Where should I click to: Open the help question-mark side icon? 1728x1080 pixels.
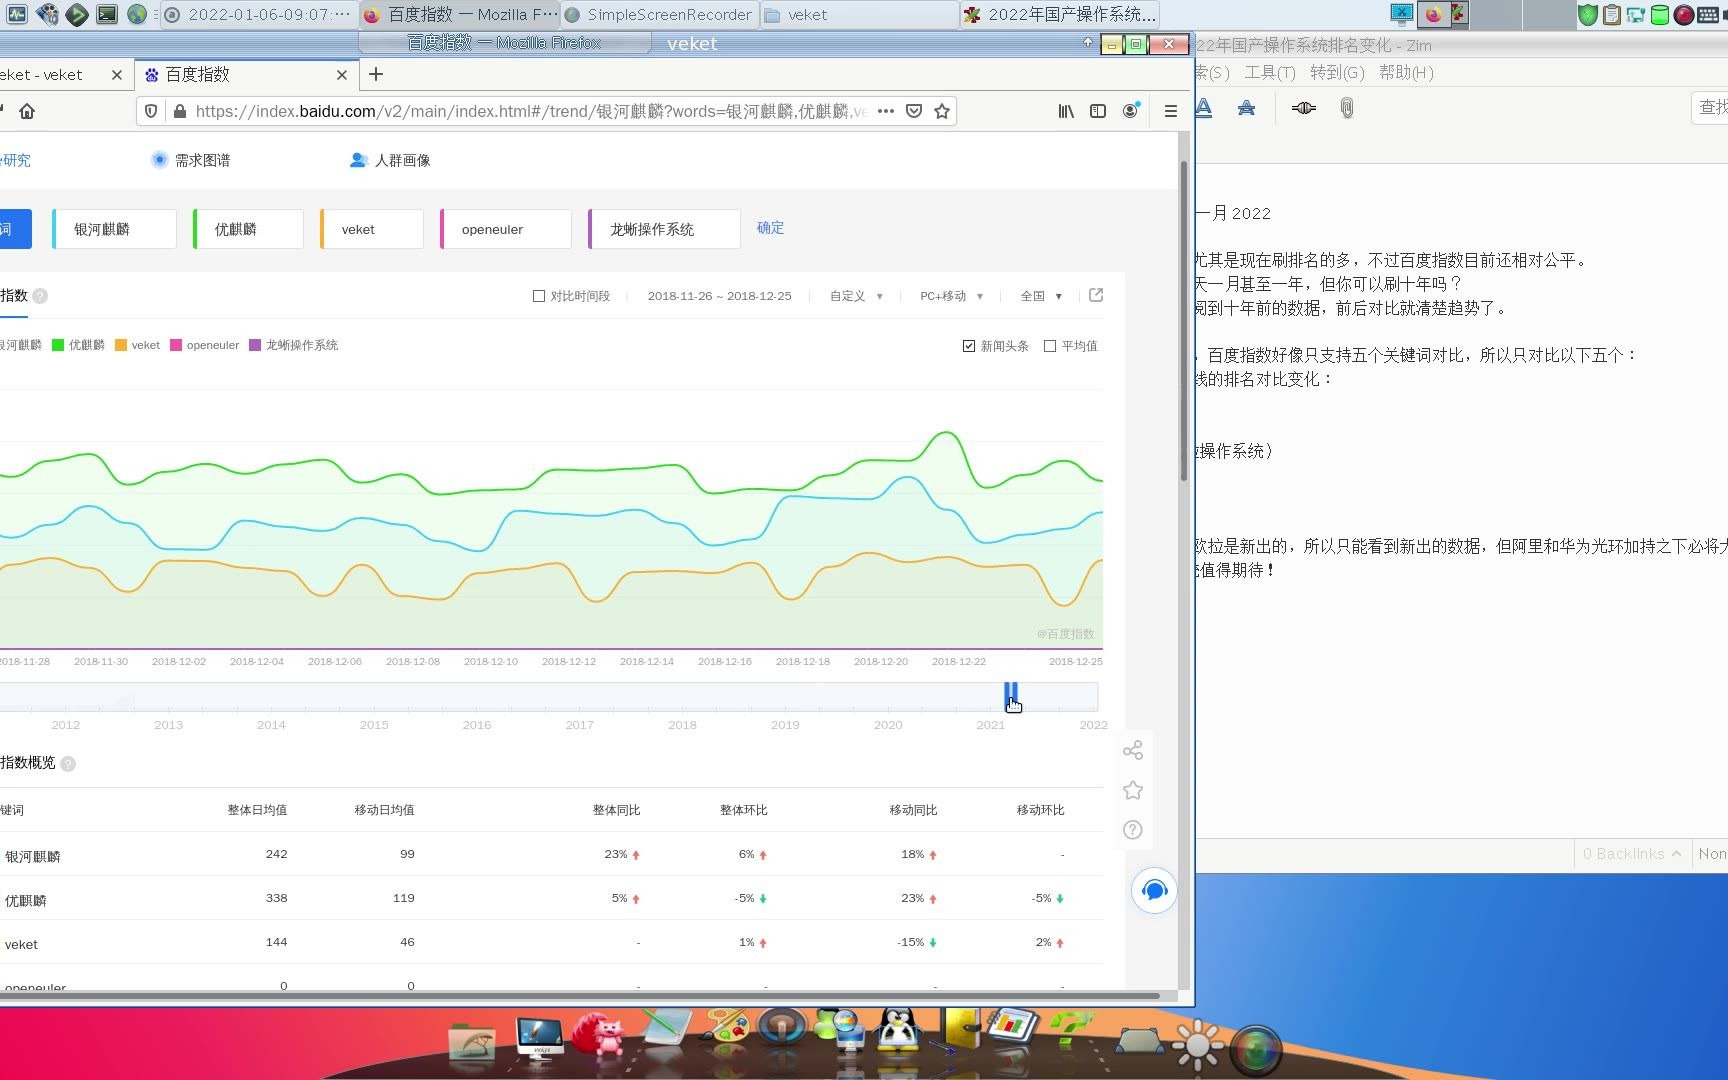tap(1133, 830)
